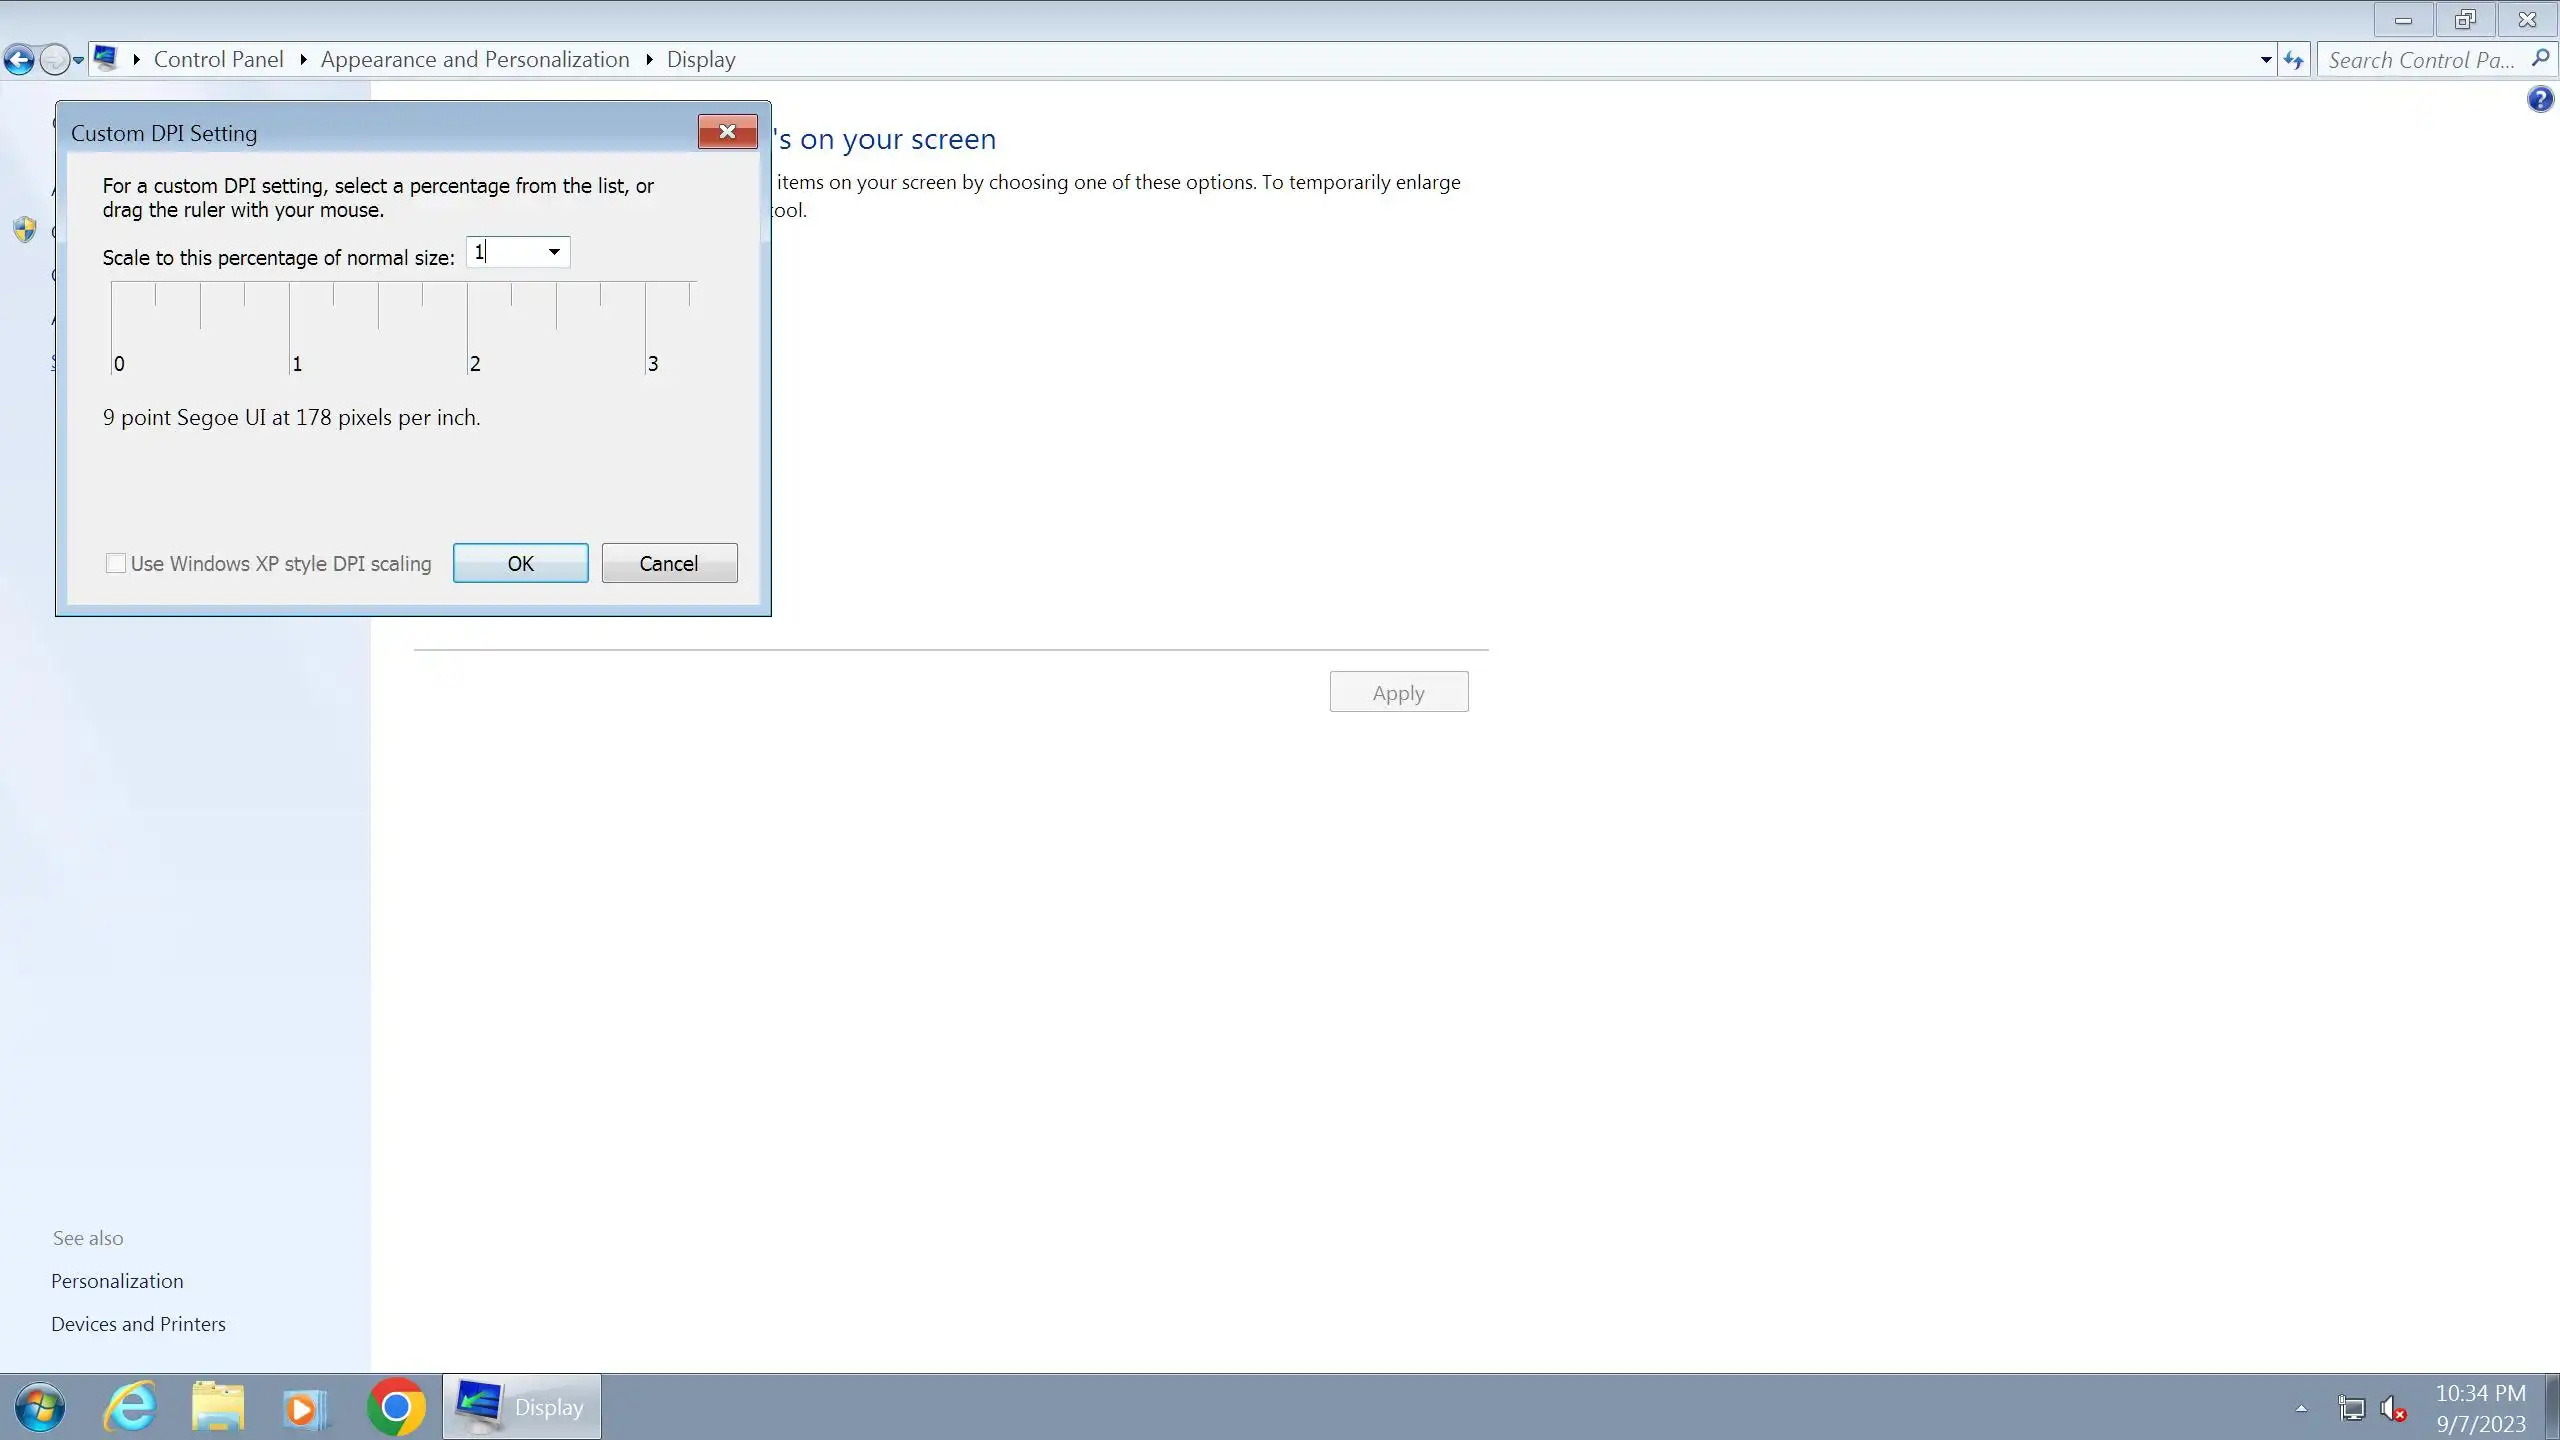Click the back navigation arrow

pyautogui.click(x=19, y=60)
